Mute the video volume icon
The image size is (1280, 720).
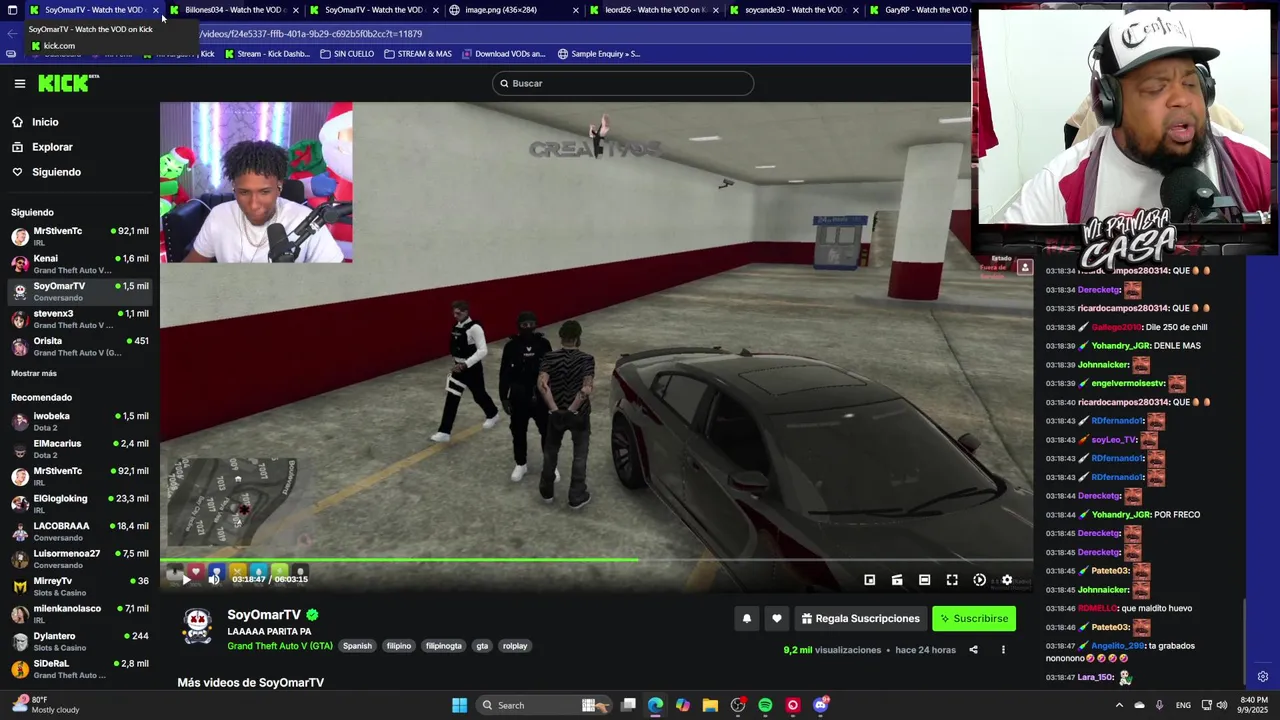point(215,579)
